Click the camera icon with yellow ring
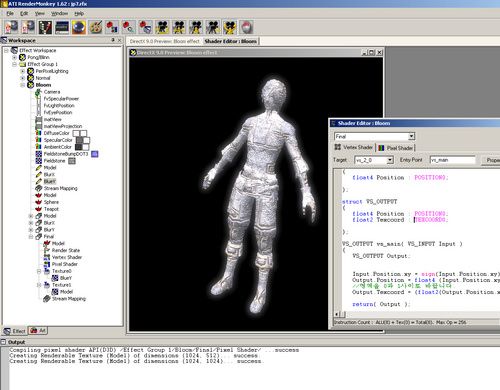This screenshot has width=500, height=390. [230, 27]
